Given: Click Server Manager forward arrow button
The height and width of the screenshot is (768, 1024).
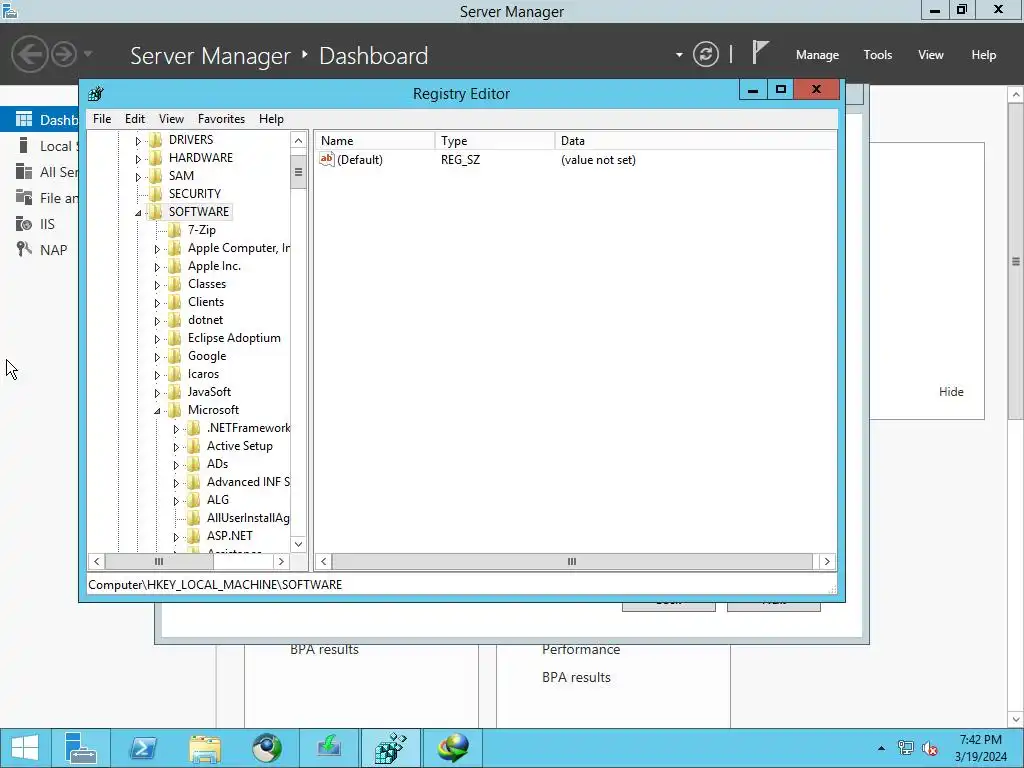Looking at the screenshot, I should coord(64,54).
